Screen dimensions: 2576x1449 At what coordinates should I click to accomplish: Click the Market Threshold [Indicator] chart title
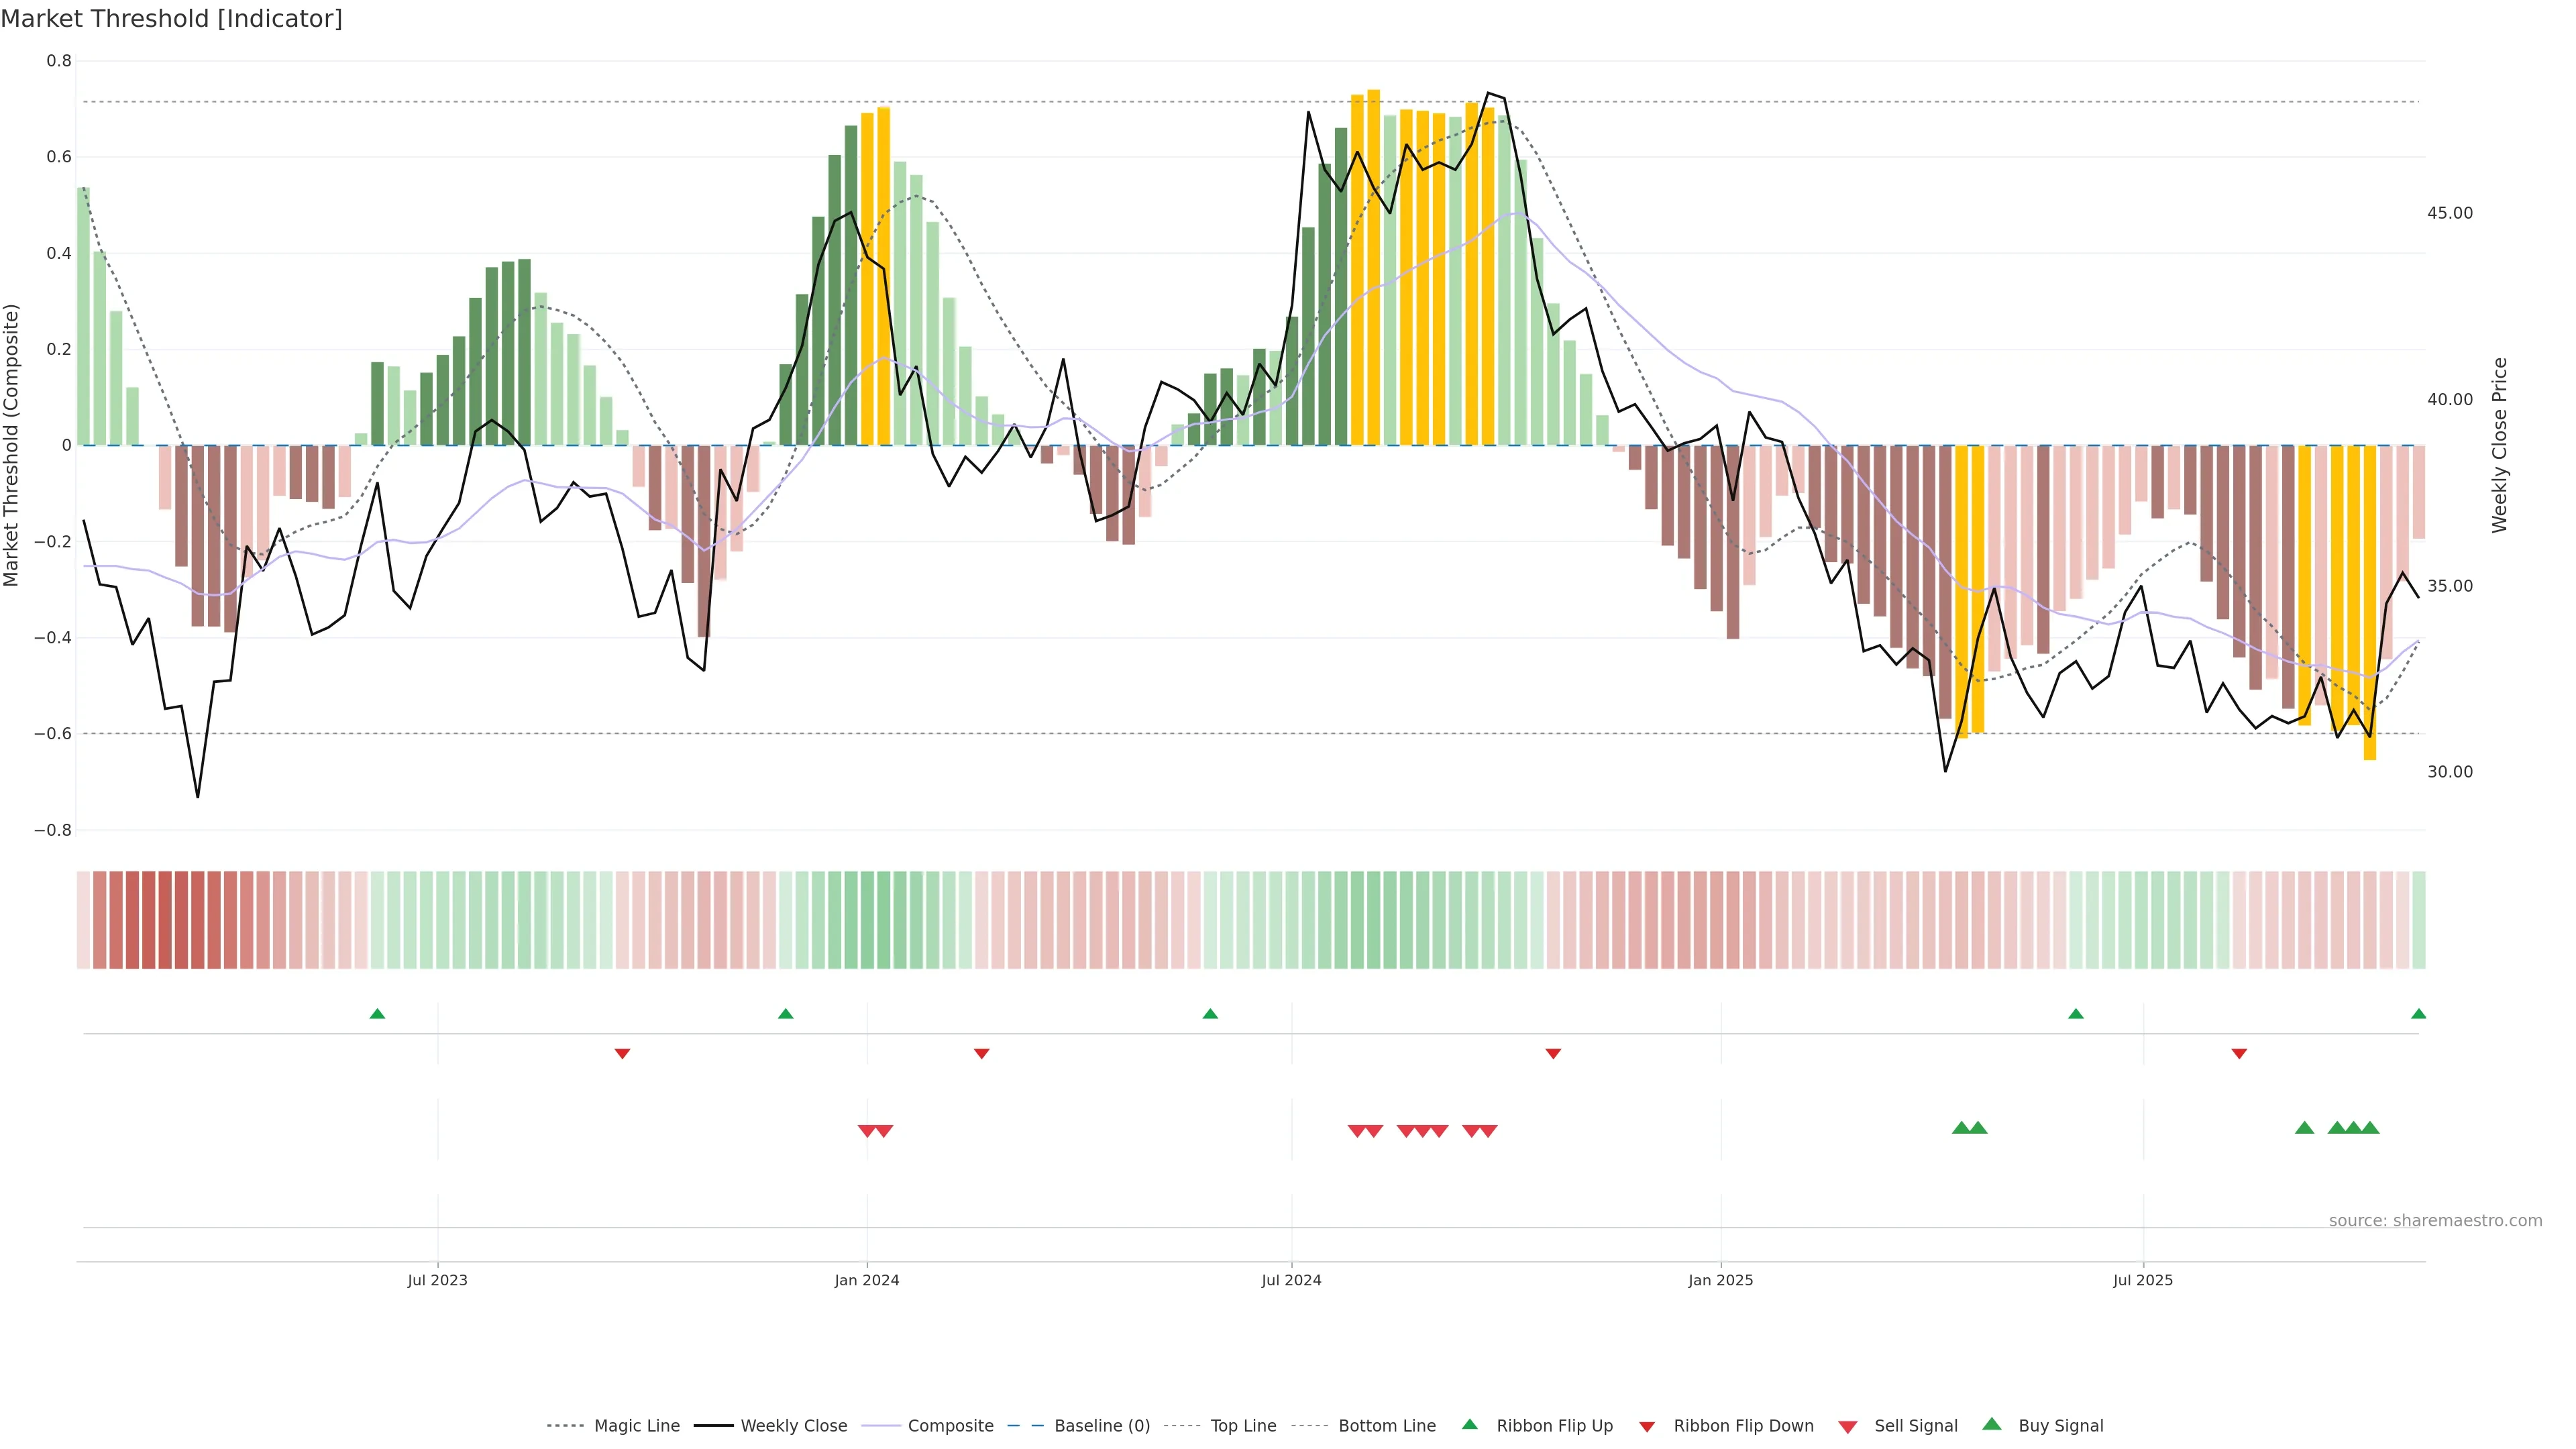(171, 19)
